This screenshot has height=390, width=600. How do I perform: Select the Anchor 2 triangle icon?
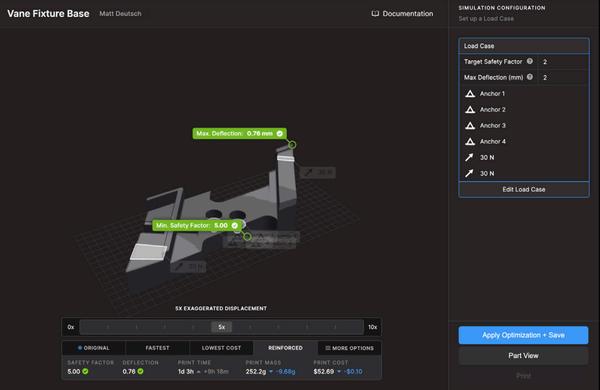tap(470, 110)
